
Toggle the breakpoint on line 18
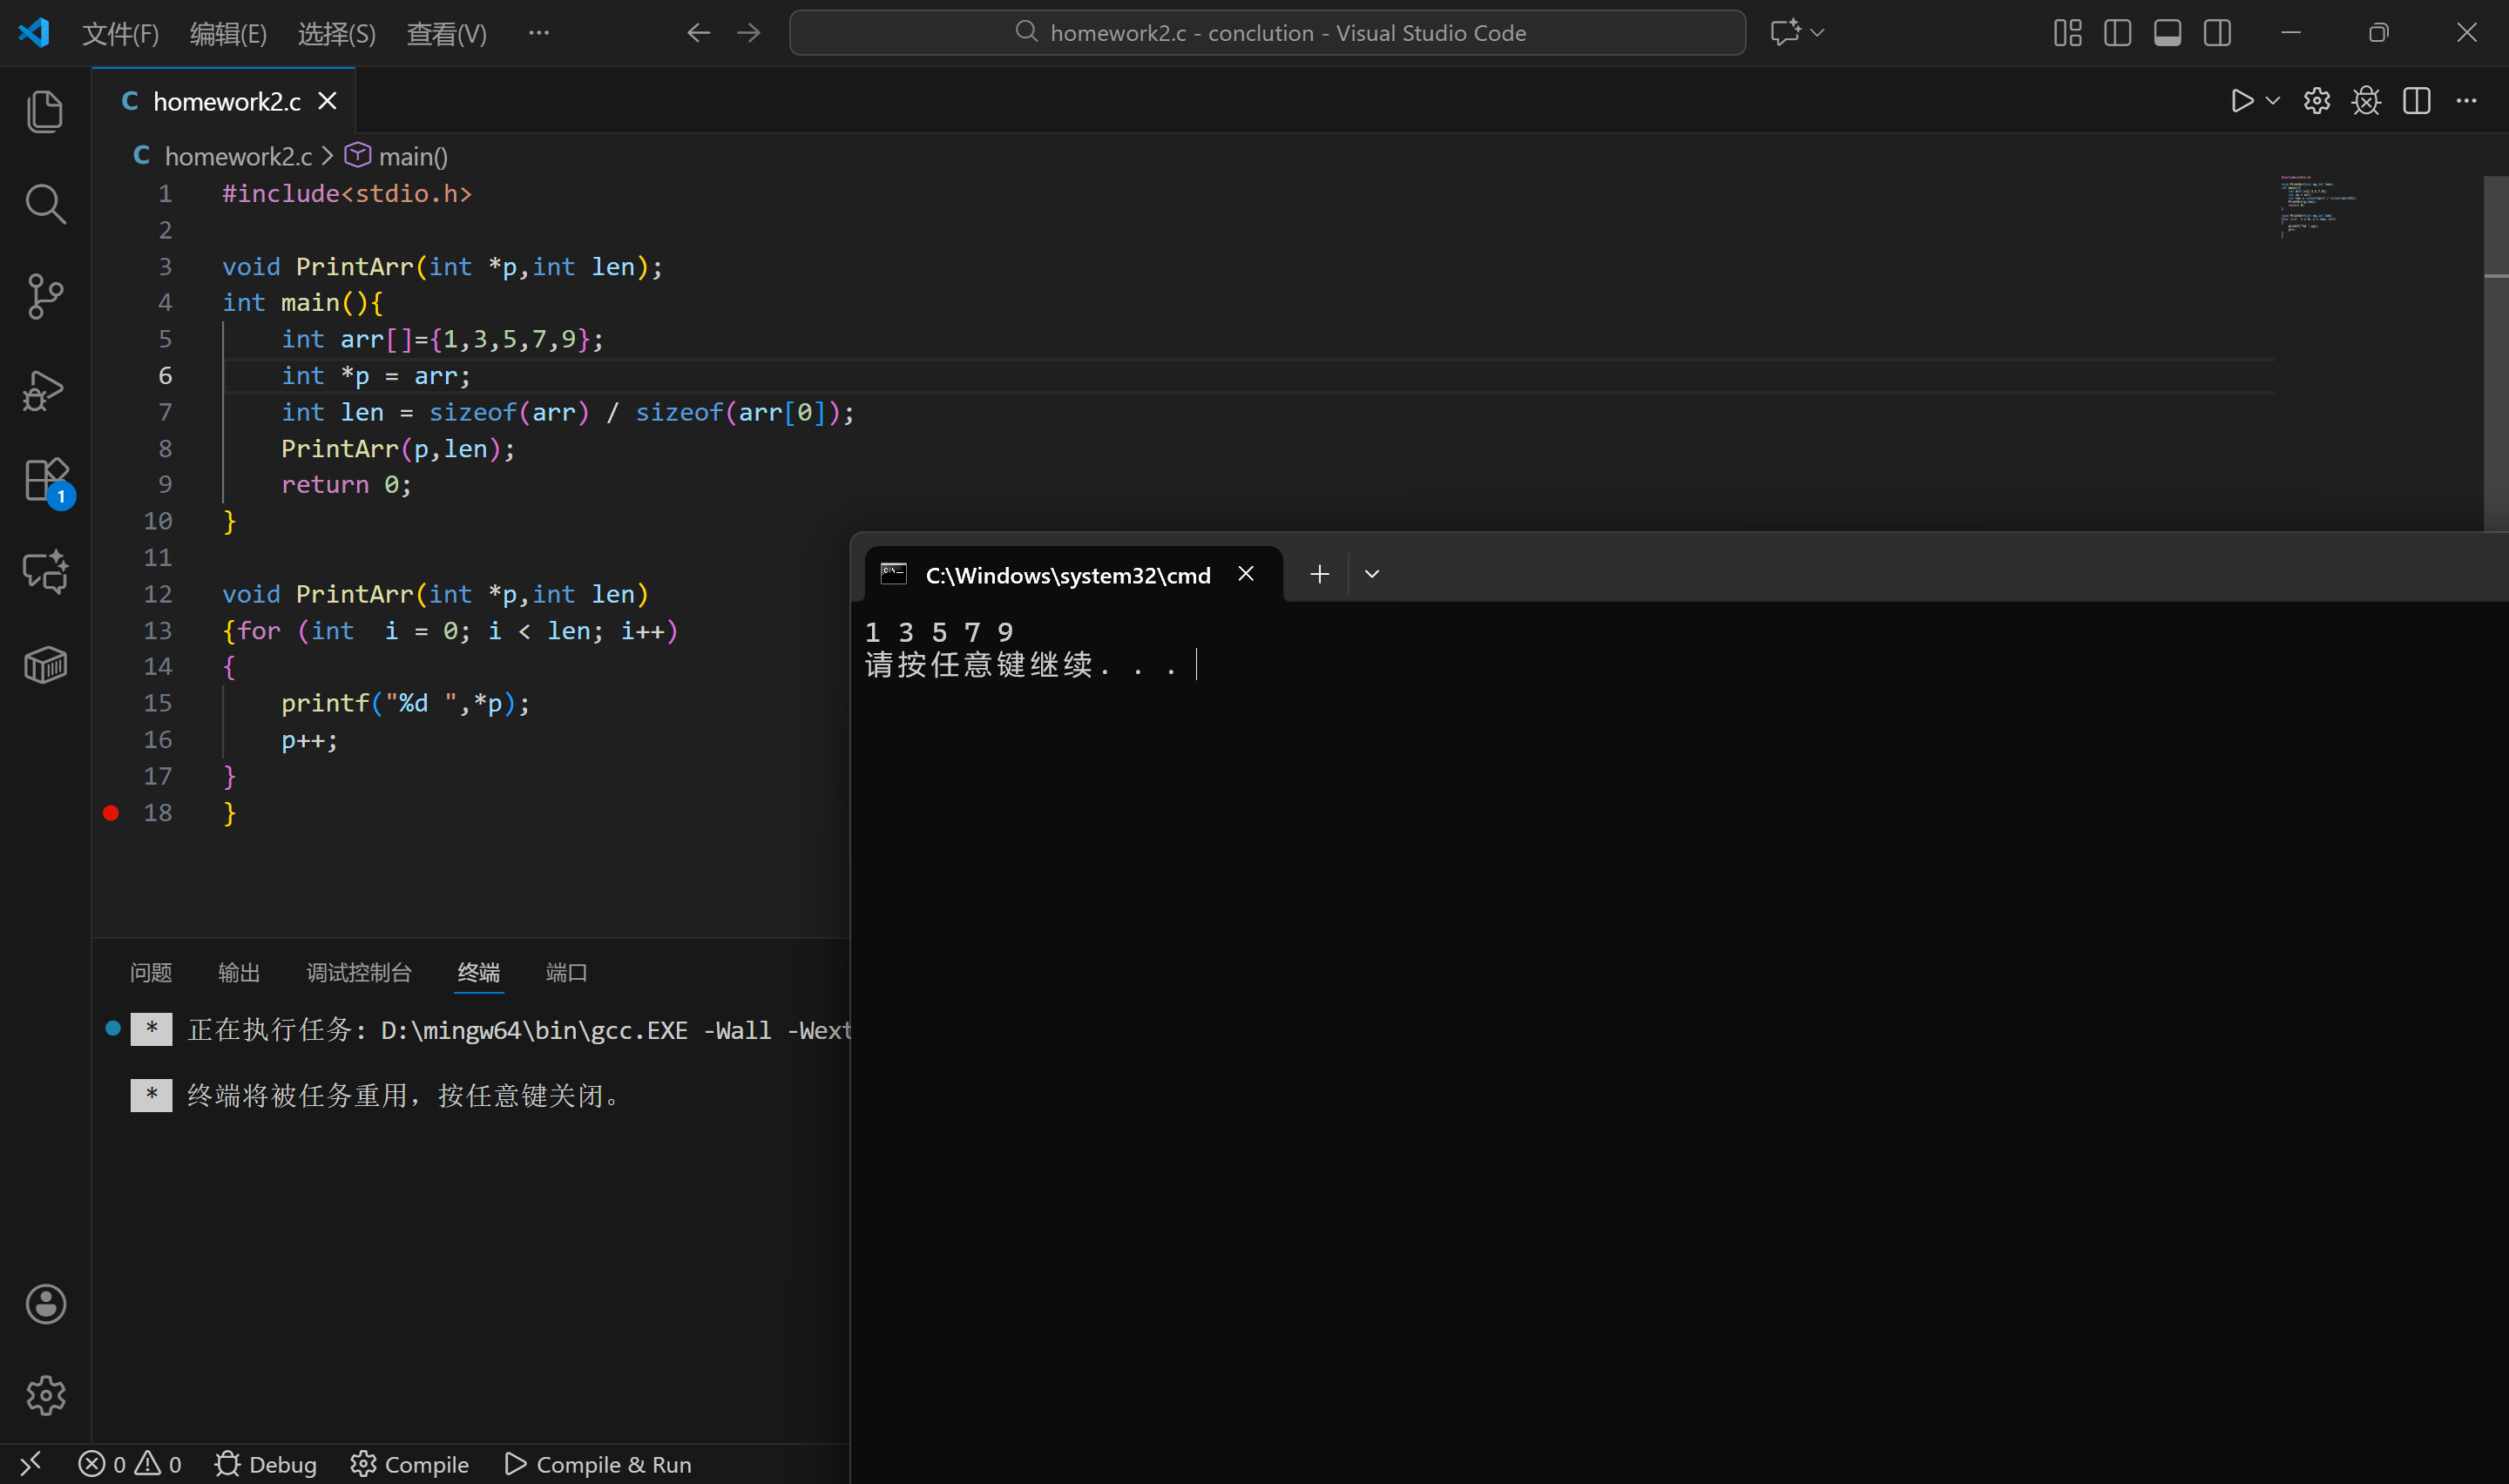coord(111,813)
